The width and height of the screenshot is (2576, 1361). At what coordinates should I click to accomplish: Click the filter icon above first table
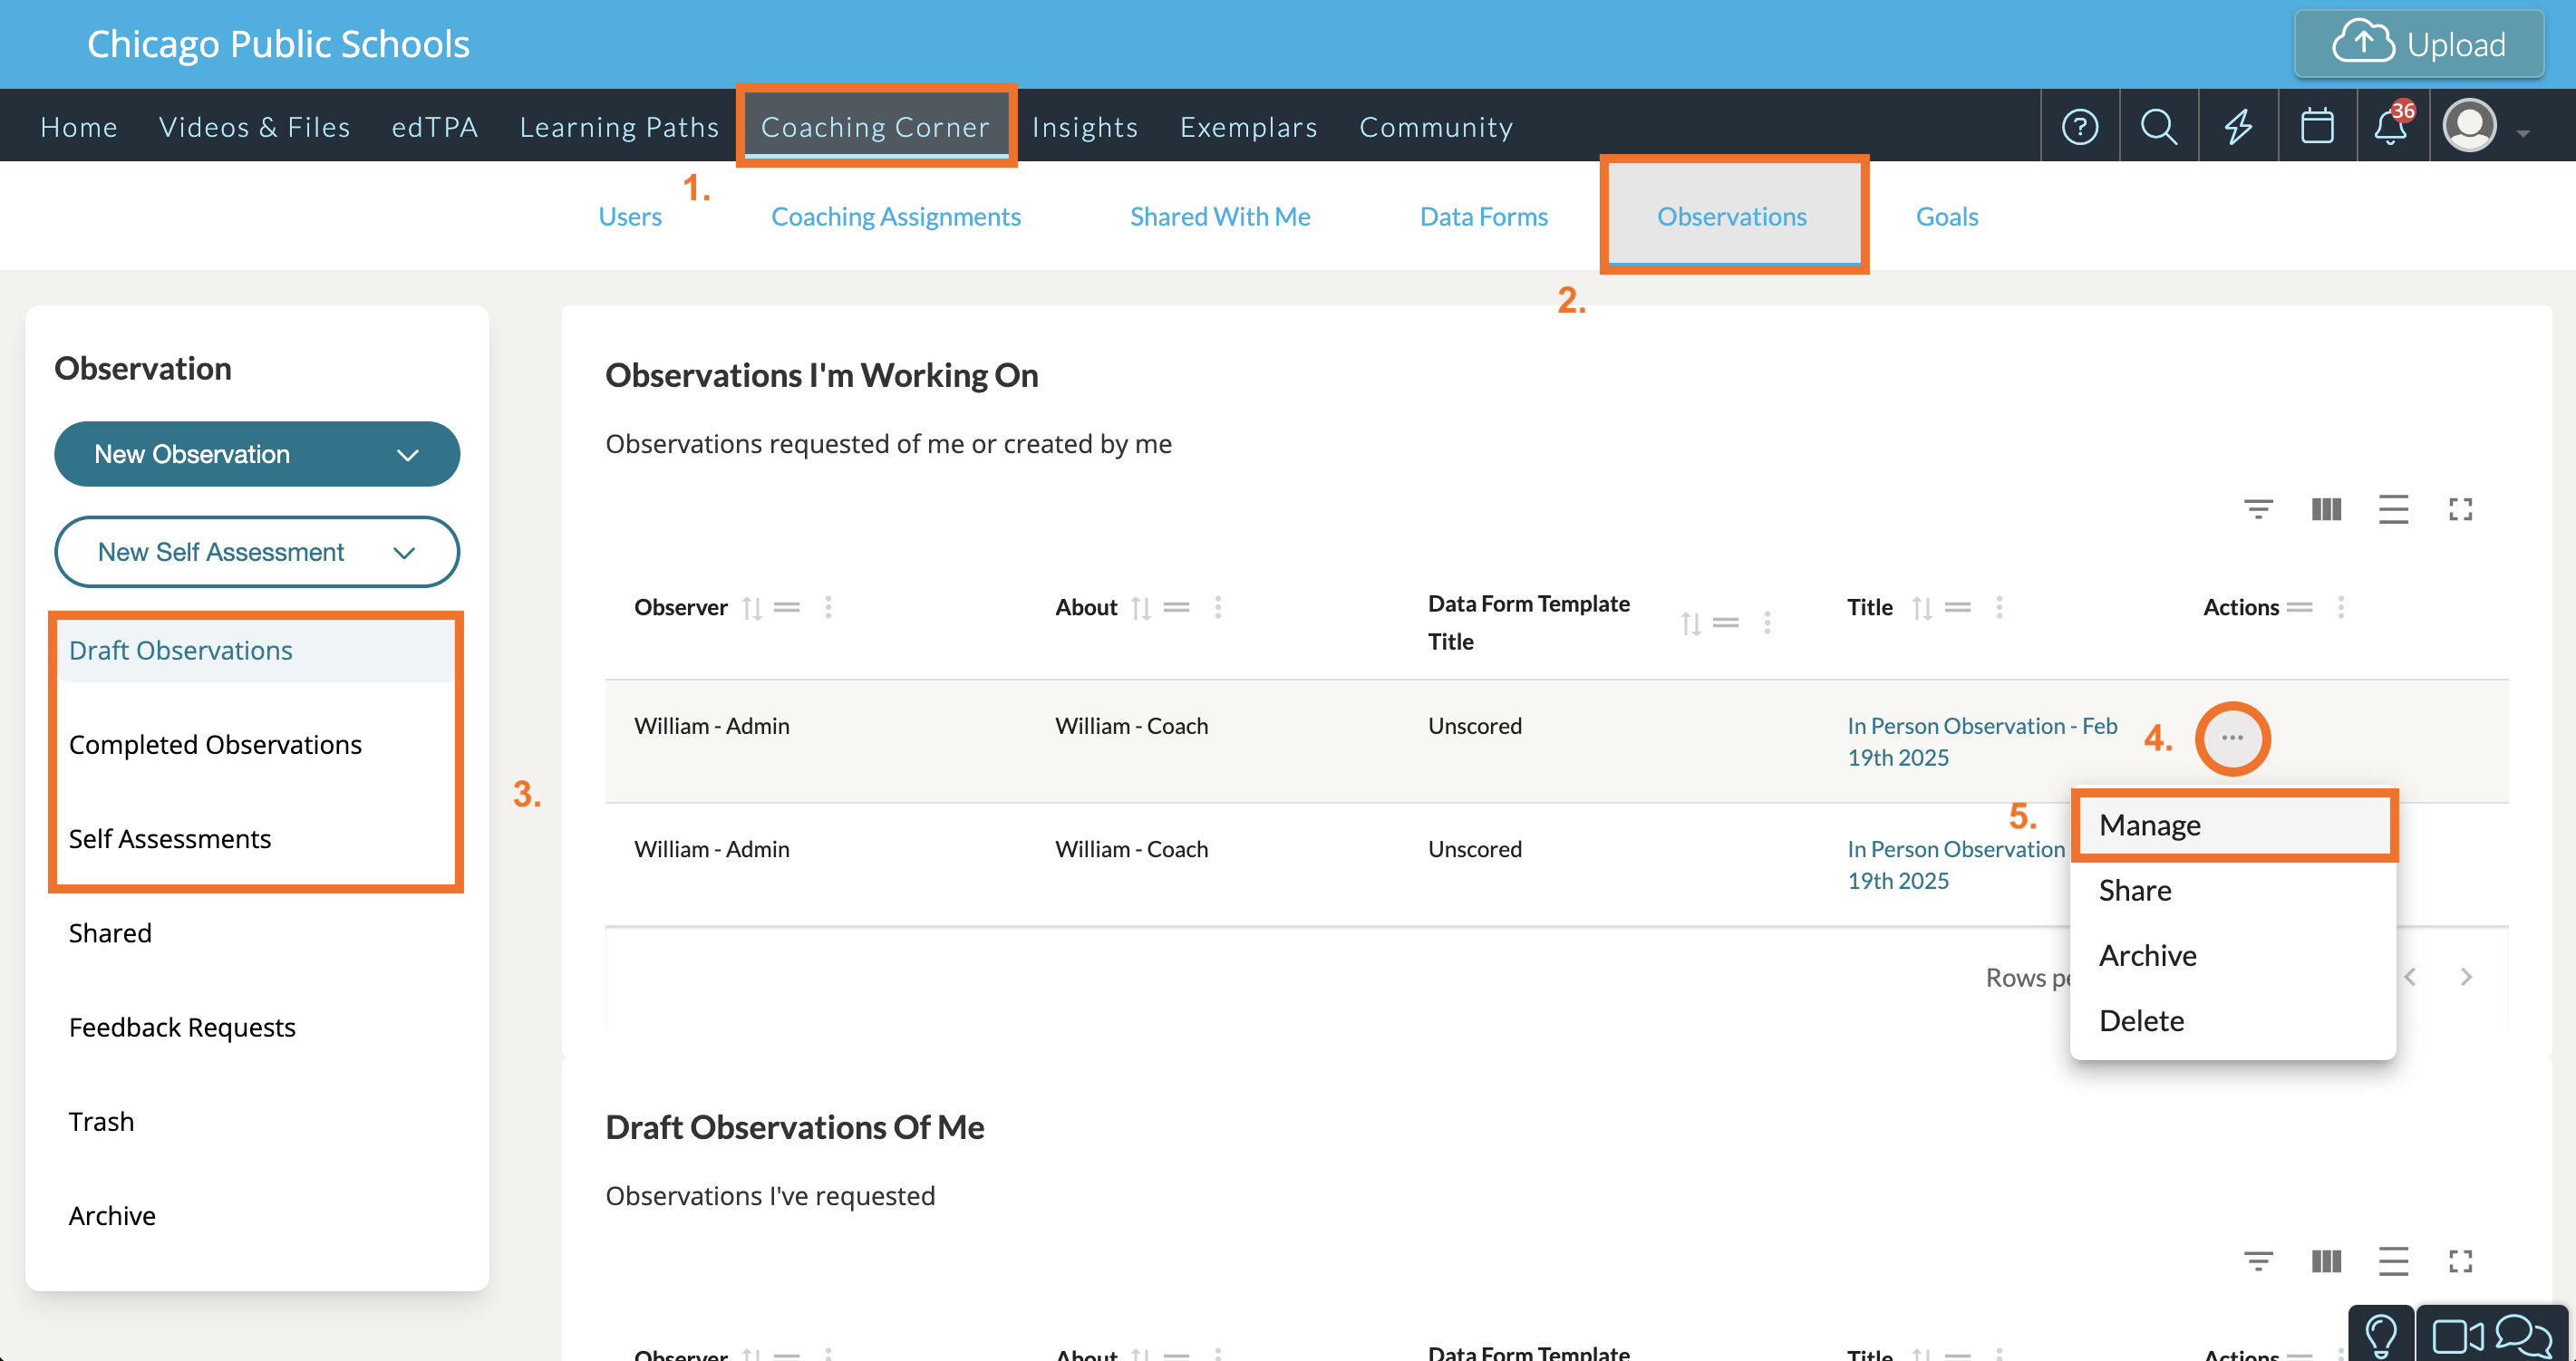tap(2258, 509)
